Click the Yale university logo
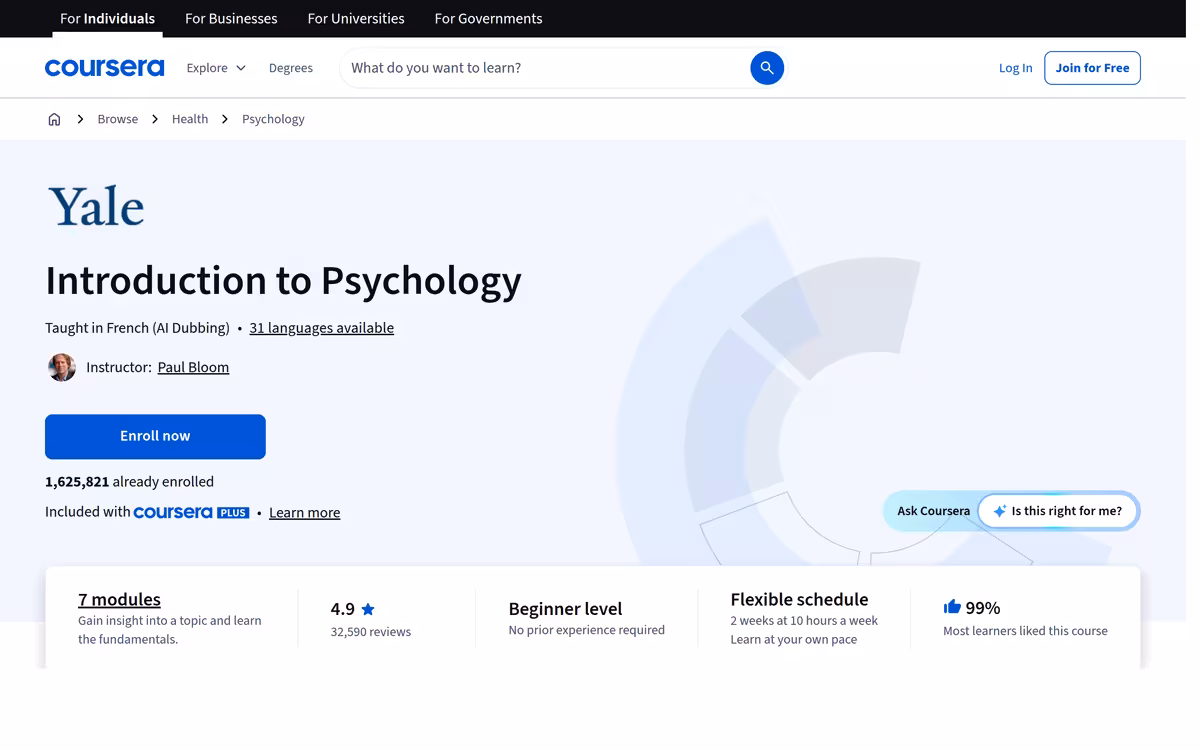Viewport: 1200px width, 750px height. (x=96, y=206)
